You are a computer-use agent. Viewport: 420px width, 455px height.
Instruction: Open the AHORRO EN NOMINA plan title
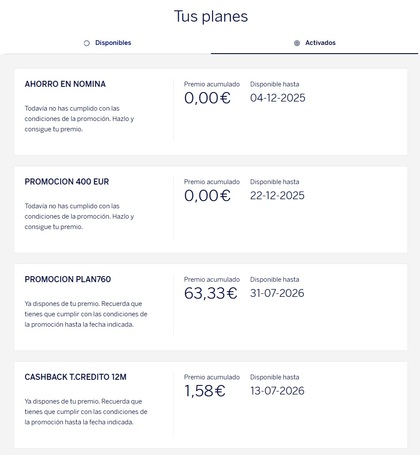(65, 84)
